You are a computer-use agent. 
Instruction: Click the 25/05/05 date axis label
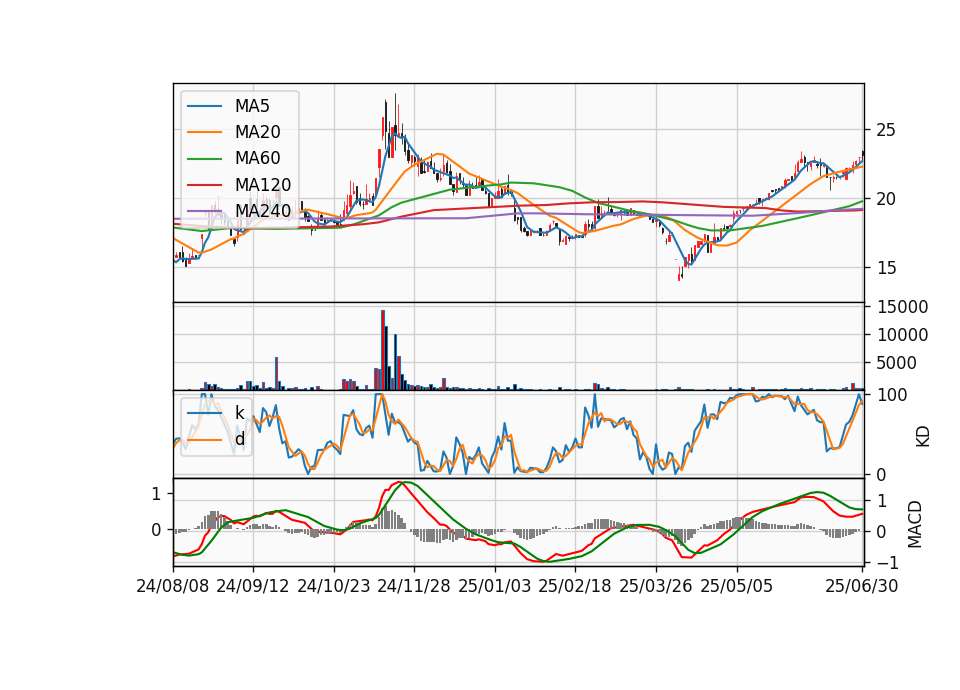pos(737,587)
